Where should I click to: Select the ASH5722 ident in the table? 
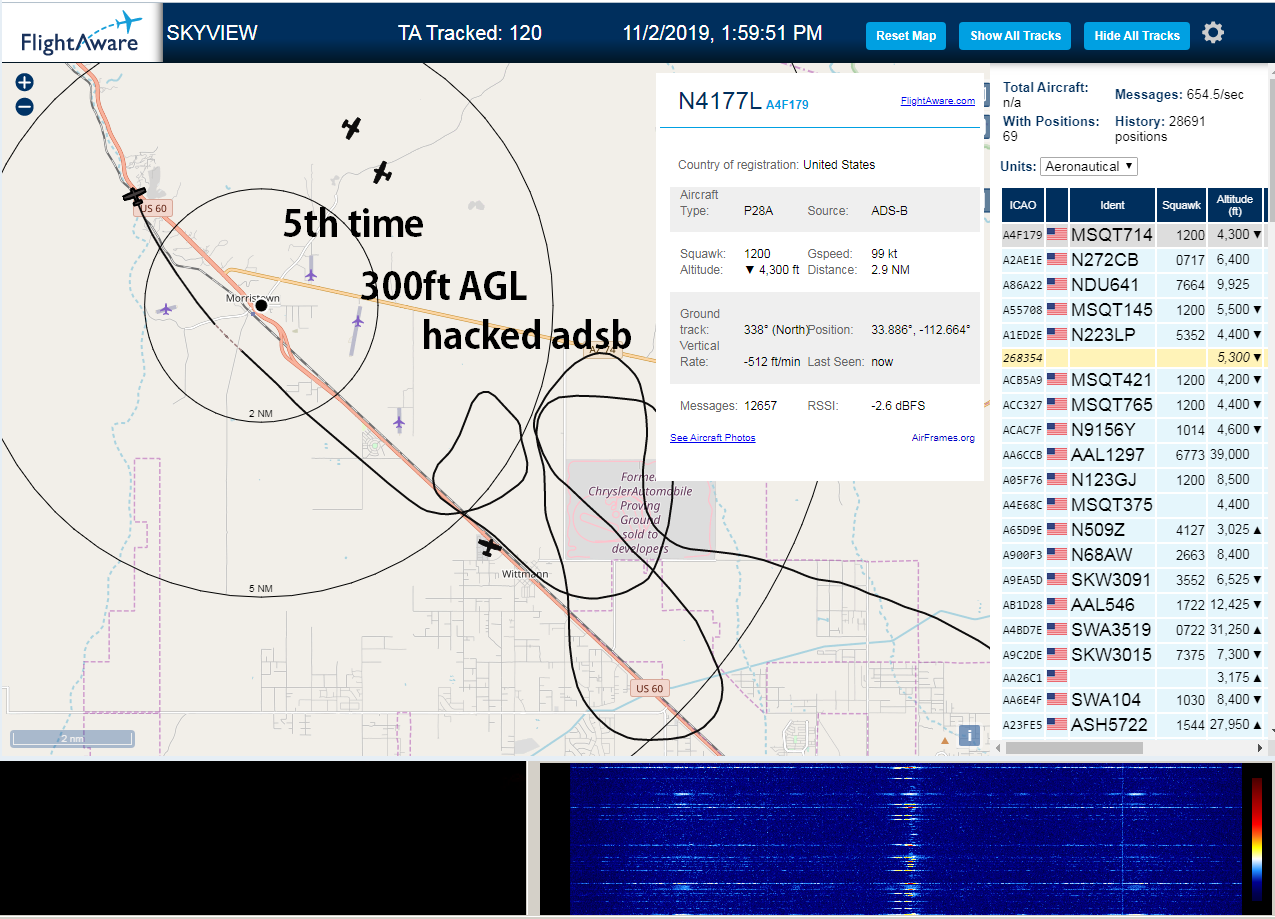[x=1109, y=724]
